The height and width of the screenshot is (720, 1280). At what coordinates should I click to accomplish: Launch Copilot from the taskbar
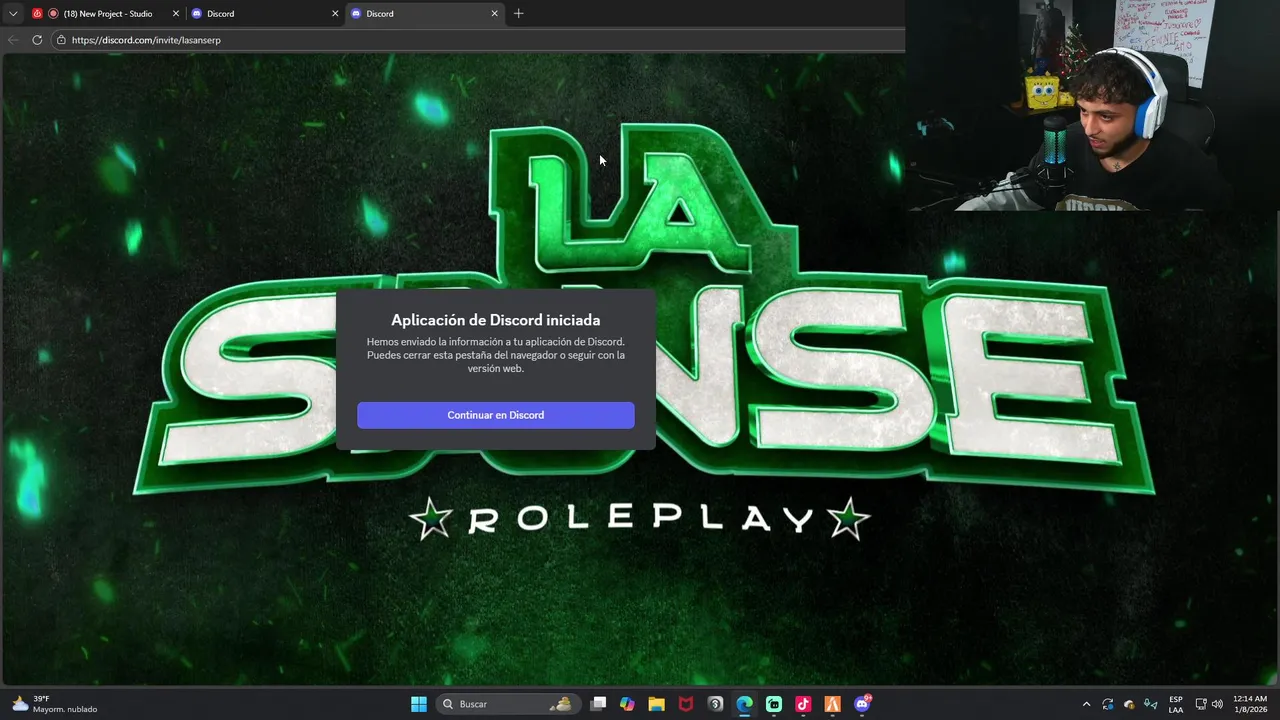pyautogui.click(x=627, y=704)
